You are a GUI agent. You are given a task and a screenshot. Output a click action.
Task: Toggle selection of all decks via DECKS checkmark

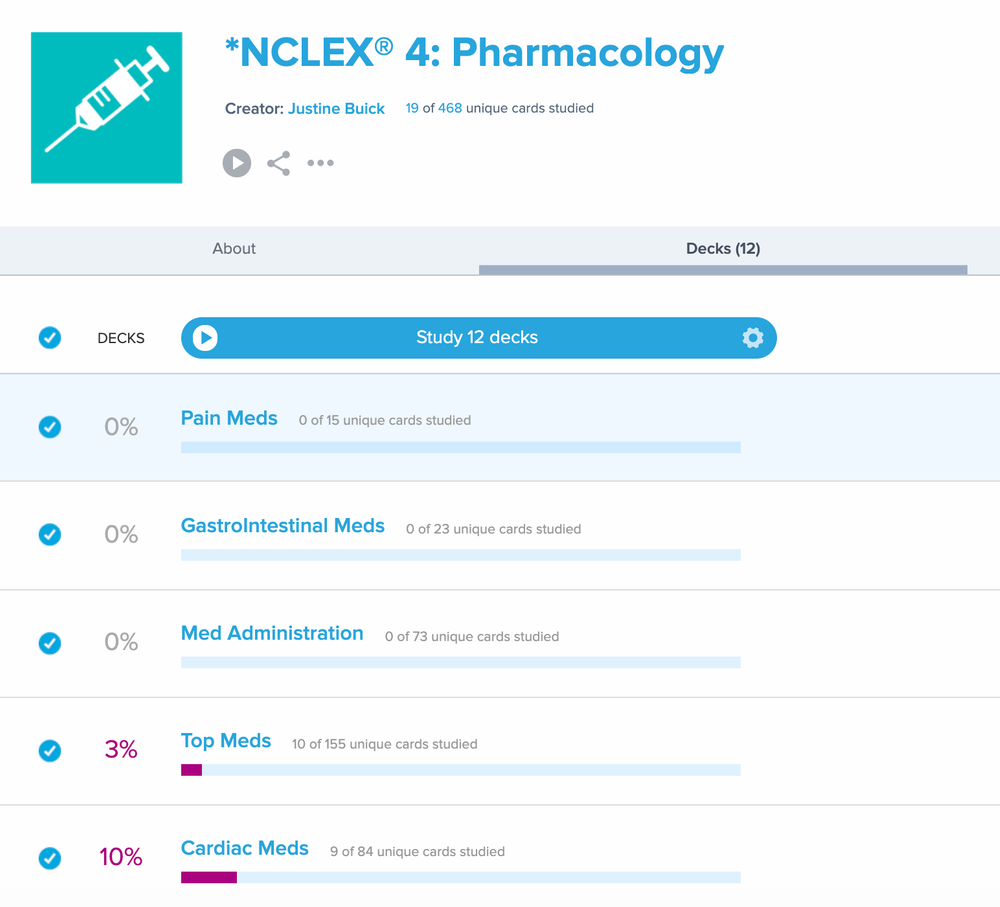point(49,338)
